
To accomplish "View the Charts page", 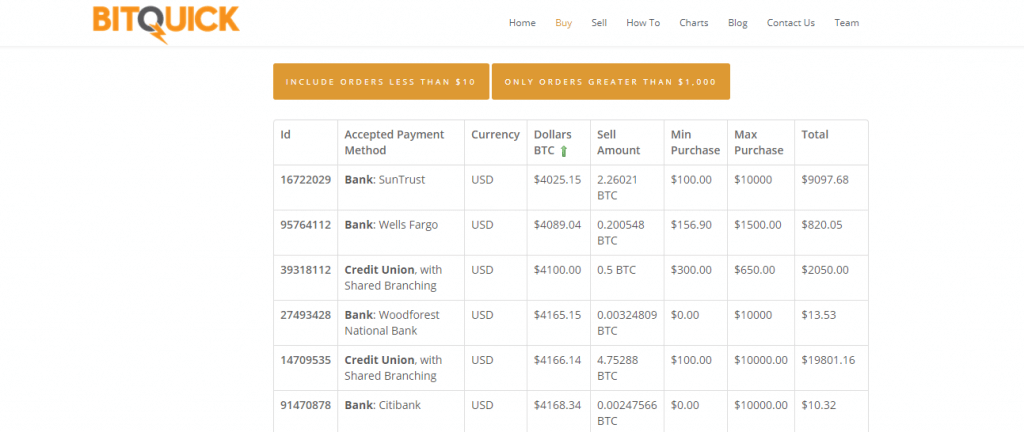I will click(x=694, y=23).
